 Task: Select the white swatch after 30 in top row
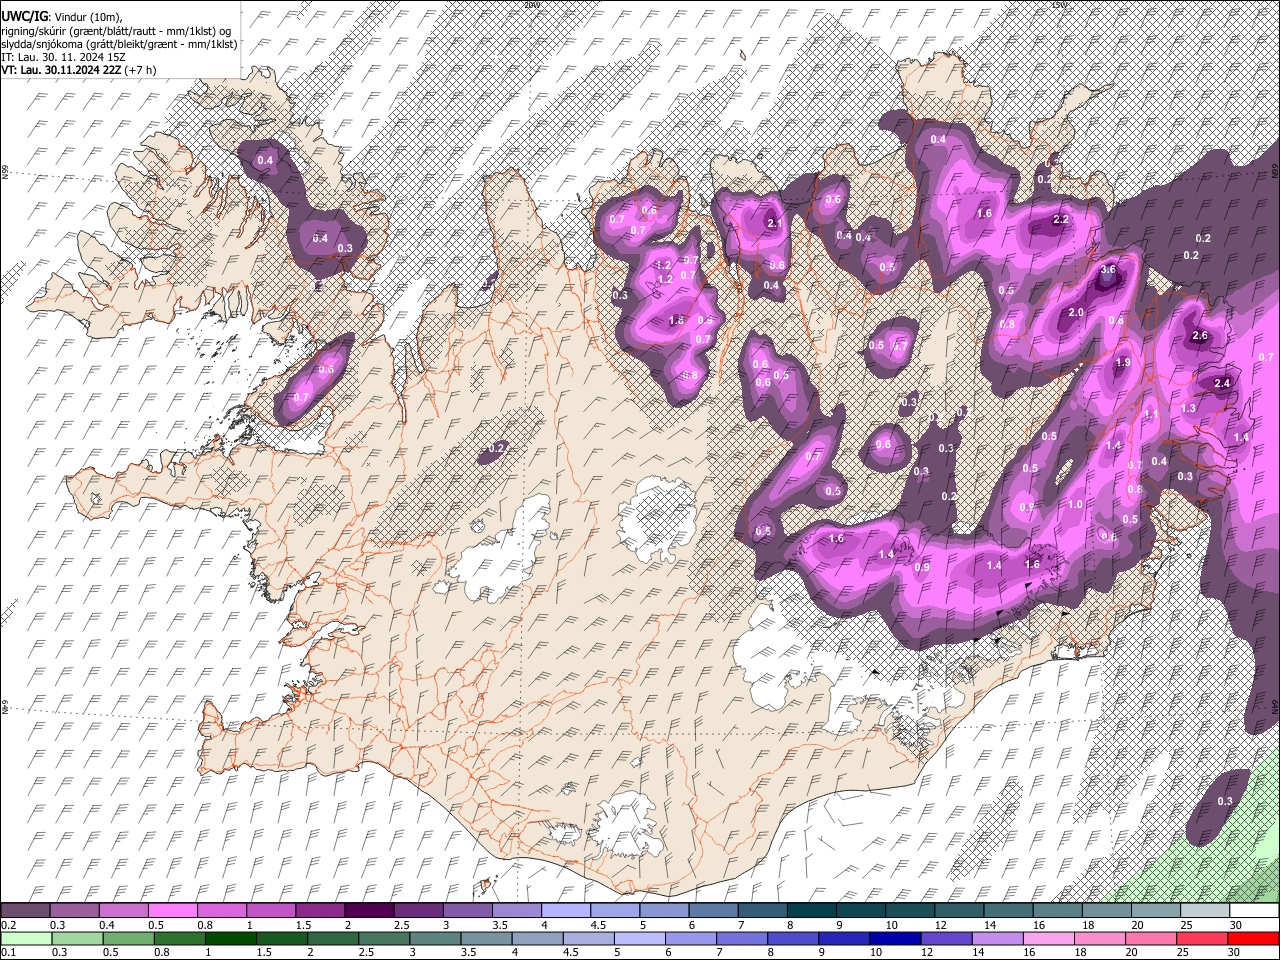tap(1254, 911)
